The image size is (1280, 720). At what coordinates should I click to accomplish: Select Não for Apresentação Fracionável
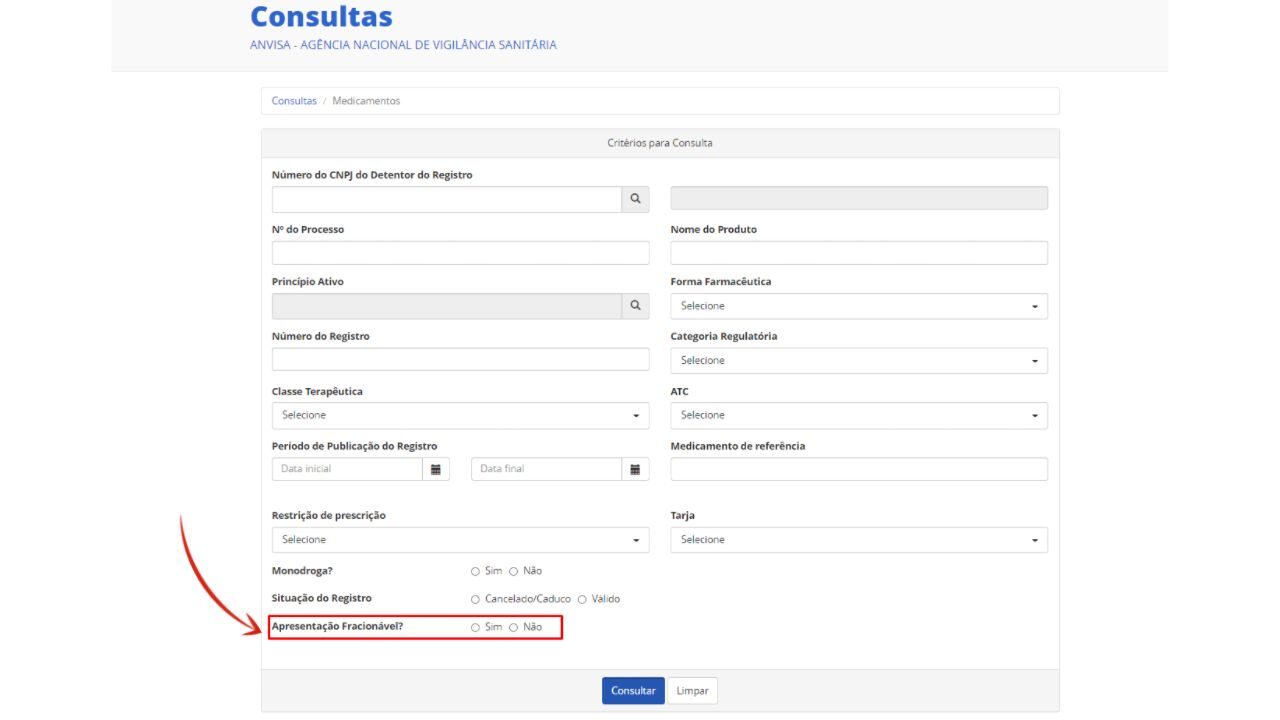tap(514, 628)
